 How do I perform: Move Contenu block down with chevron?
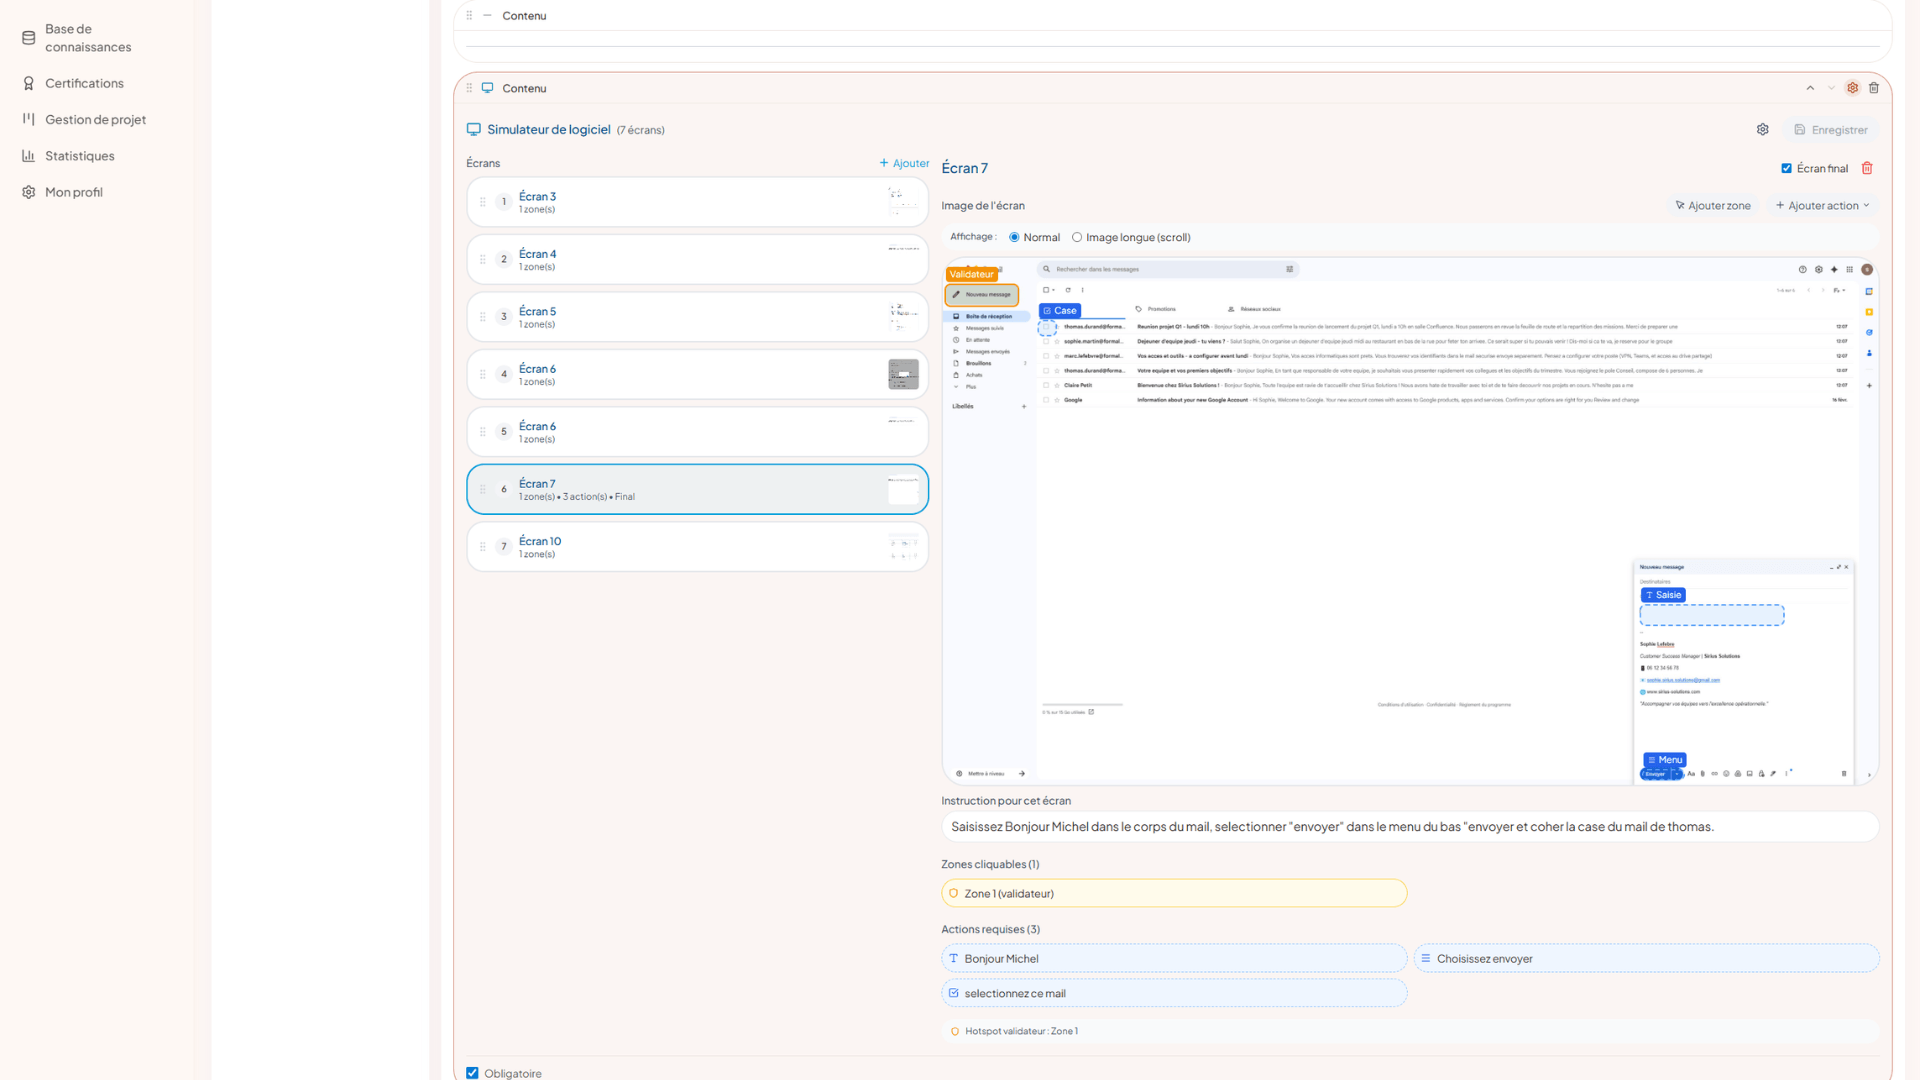1832,88
